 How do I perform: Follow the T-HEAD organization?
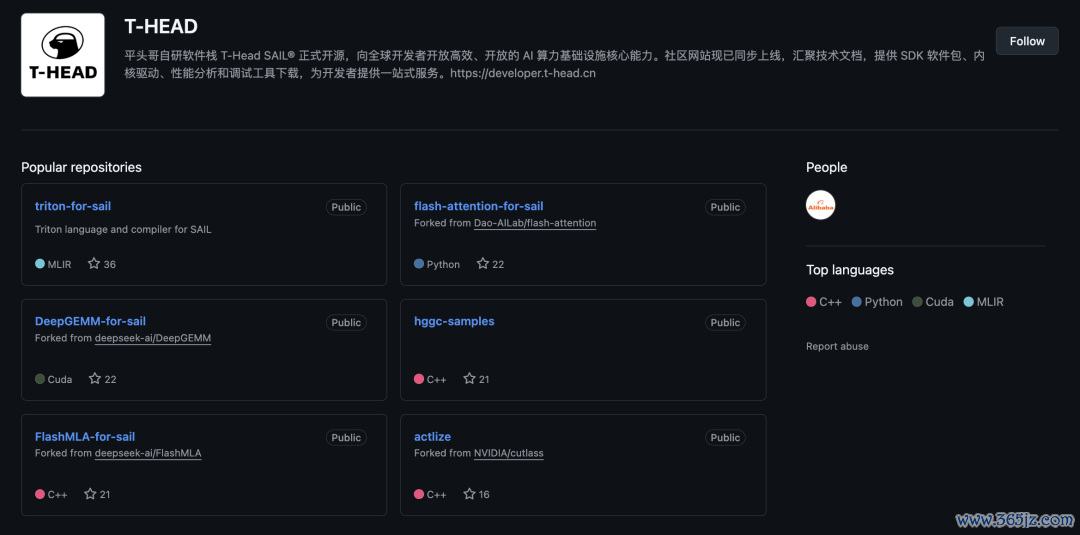(x=1027, y=41)
